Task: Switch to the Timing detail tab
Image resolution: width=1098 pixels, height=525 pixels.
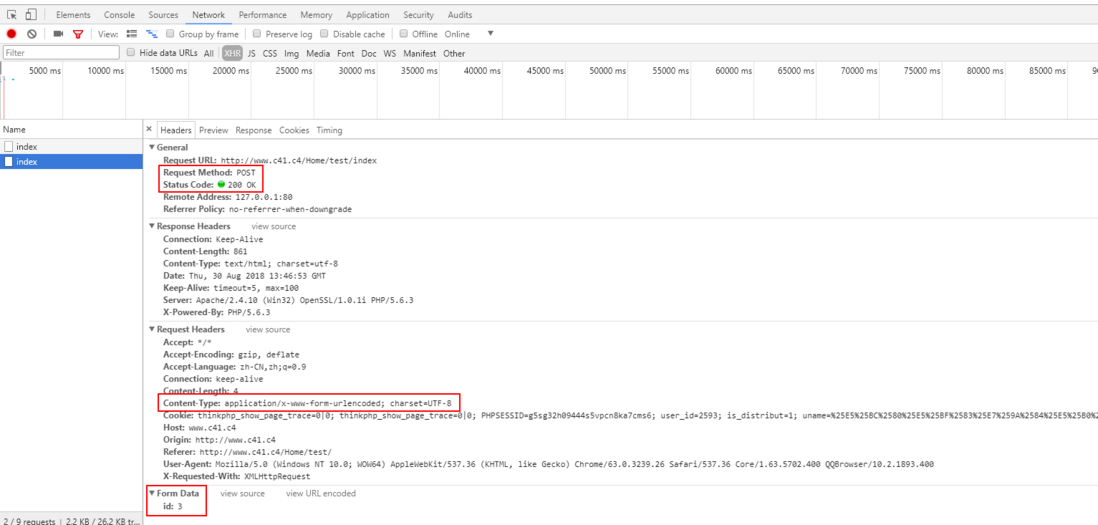Action: [x=329, y=130]
